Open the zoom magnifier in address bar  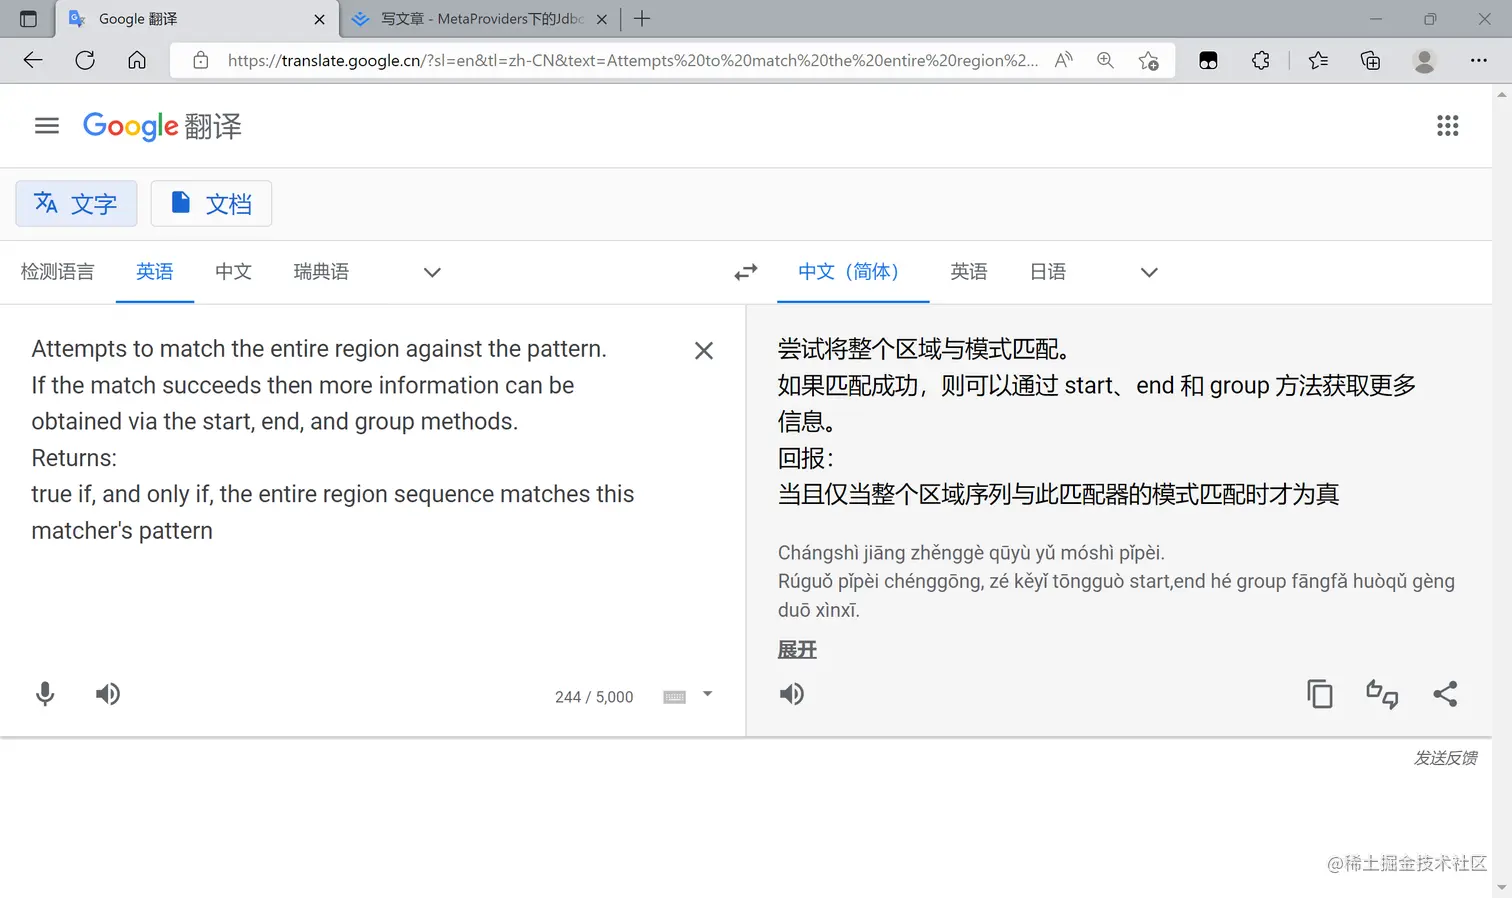(1105, 60)
